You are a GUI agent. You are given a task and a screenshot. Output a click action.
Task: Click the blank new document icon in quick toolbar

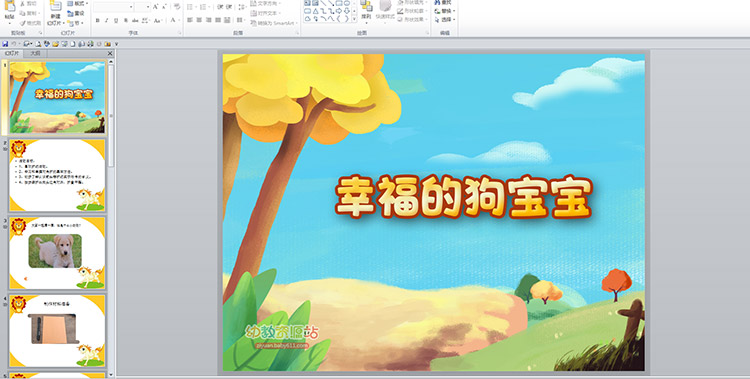pyautogui.click(x=73, y=44)
